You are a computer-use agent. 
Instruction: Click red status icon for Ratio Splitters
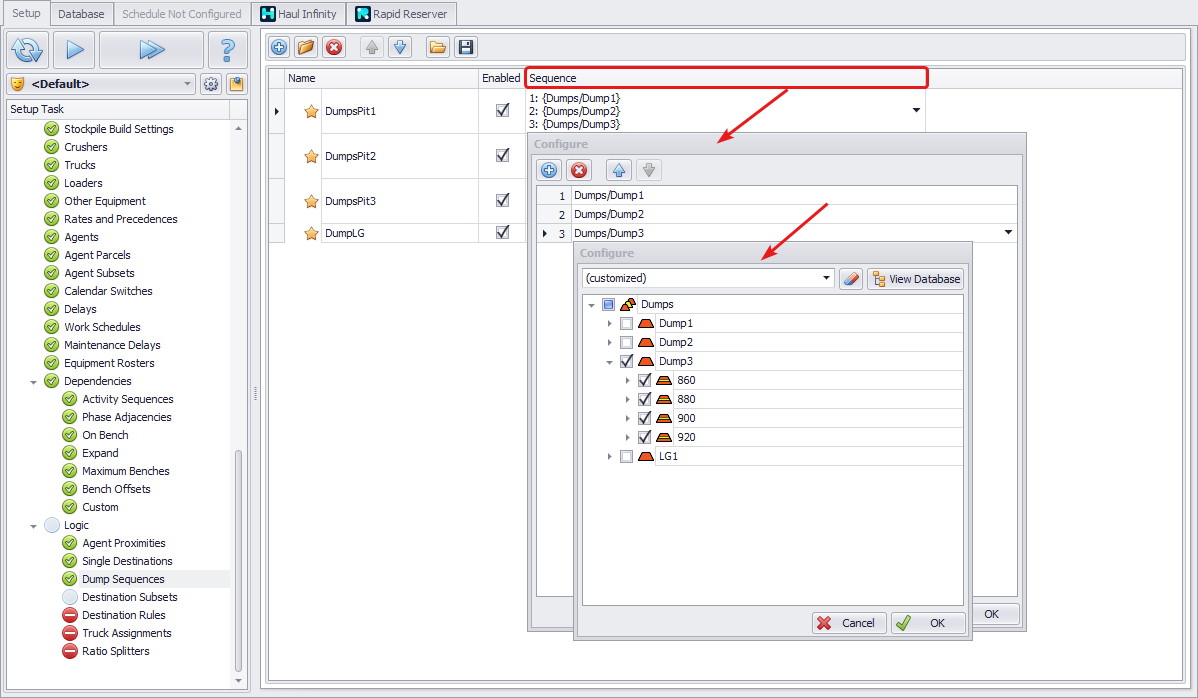click(x=70, y=651)
